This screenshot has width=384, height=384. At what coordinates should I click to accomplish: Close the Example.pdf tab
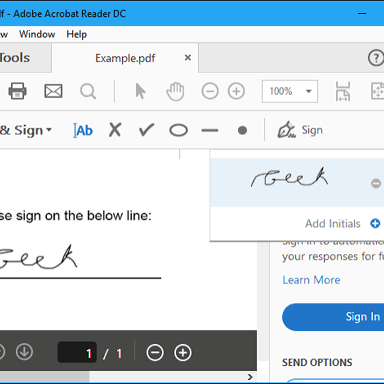188,58
